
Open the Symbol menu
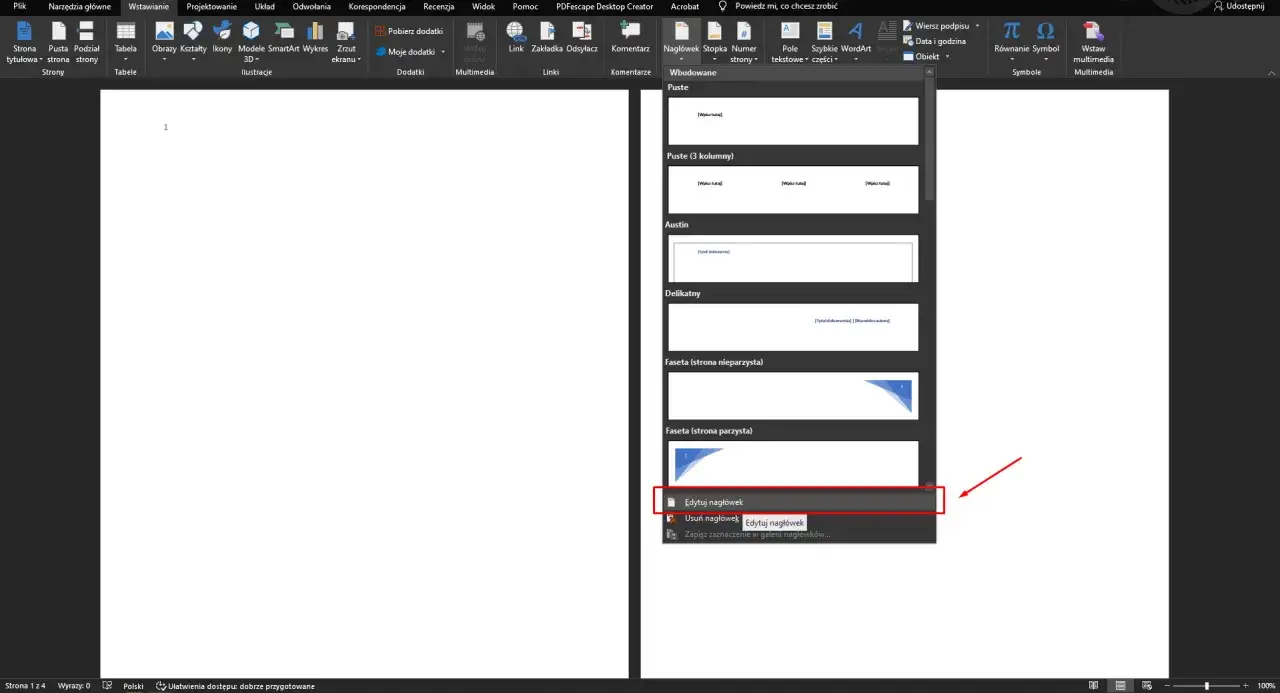pyautogui.click(x=1046, y=42)
